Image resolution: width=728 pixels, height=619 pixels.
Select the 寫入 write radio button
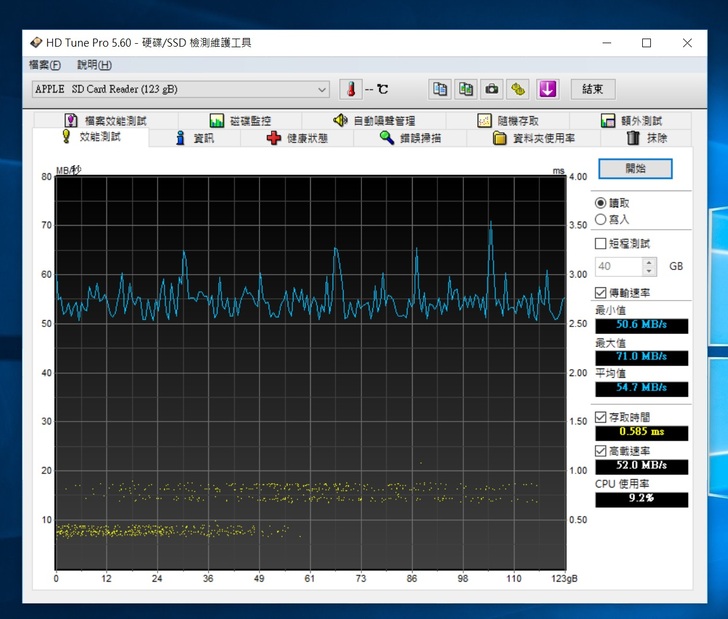click(601, 219)
